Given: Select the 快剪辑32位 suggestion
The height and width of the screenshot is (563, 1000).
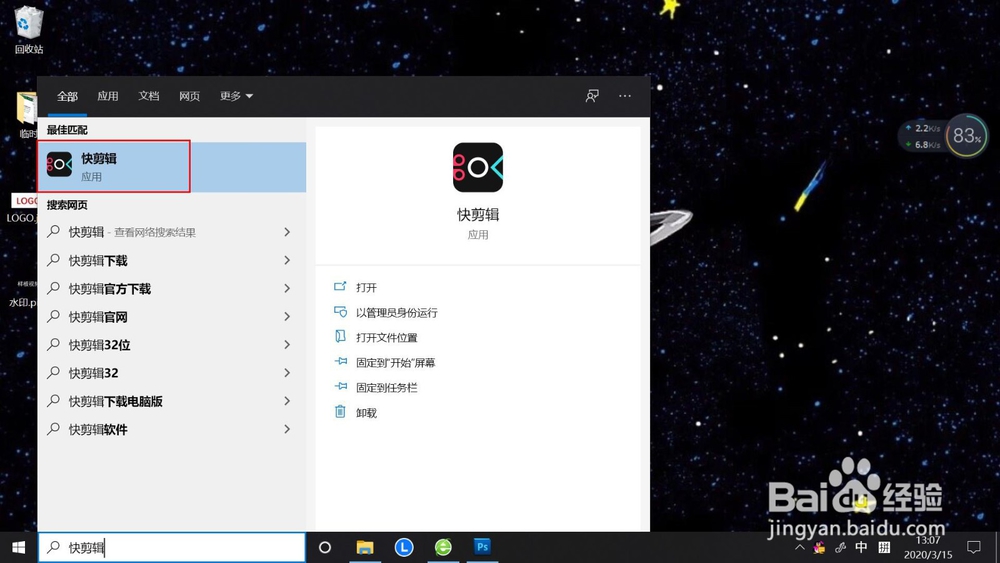Looking at the screenshot, I should click(172, 344).
